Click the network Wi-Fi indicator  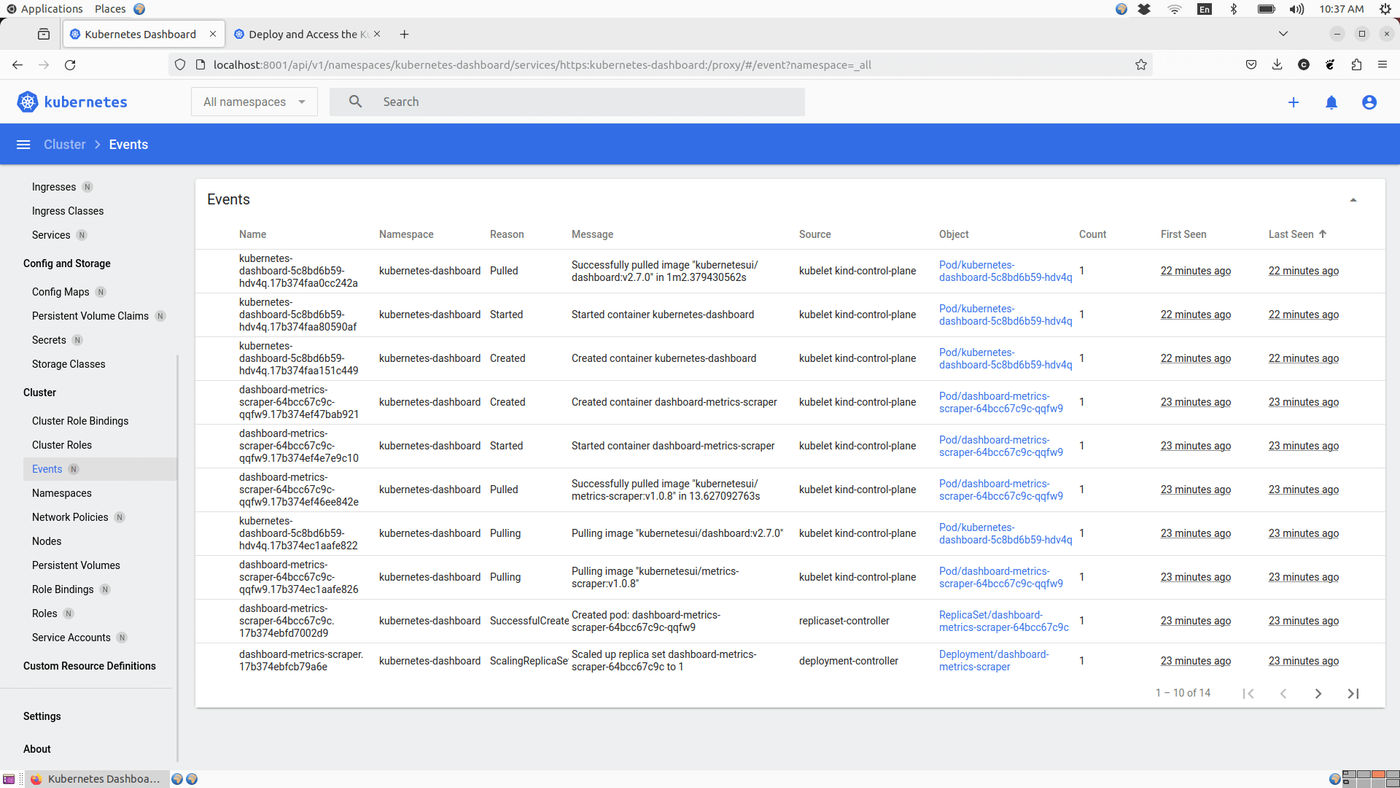pyautogui.click(x=1175, y=9)
